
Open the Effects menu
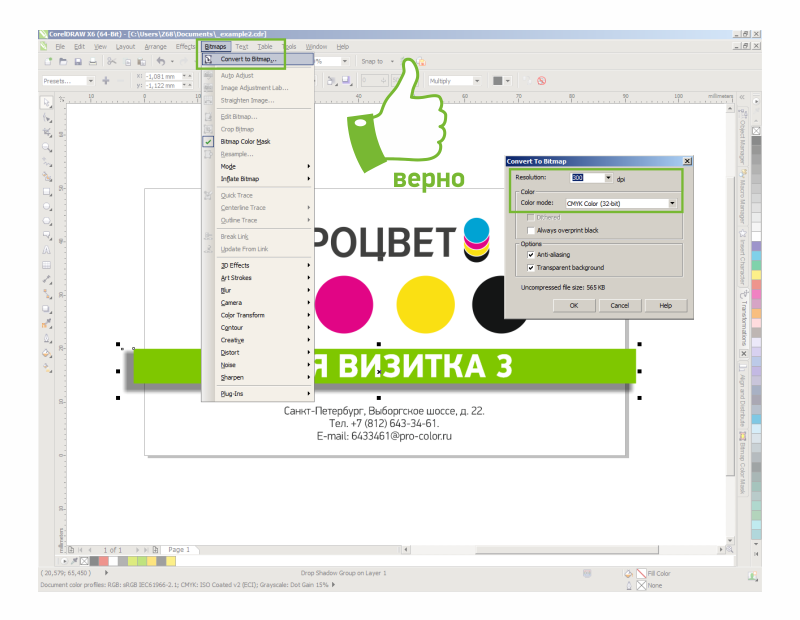pyautogui.click(x=185, y=46)
